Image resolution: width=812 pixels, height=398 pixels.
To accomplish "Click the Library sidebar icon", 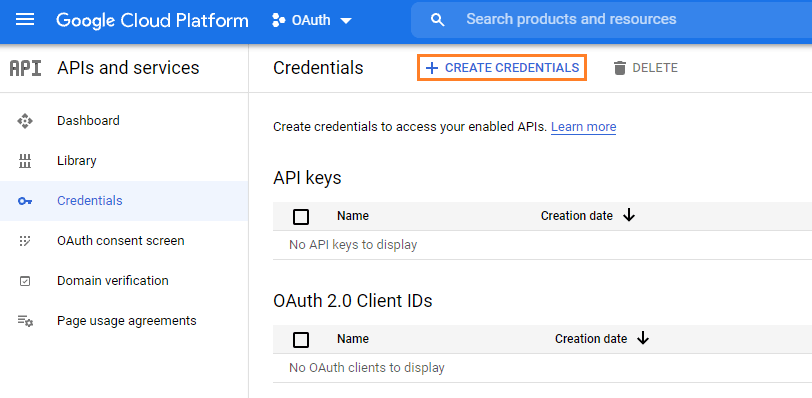I will pos(25,161).
